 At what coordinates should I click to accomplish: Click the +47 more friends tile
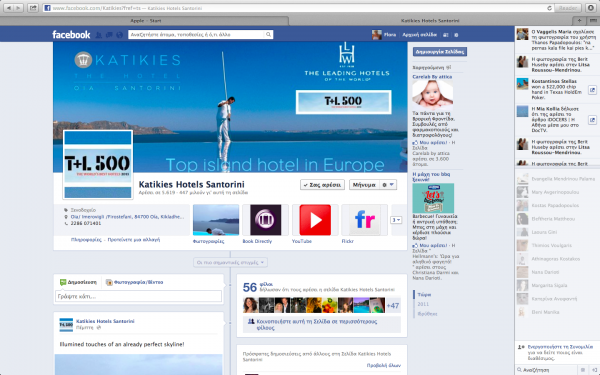393,305
